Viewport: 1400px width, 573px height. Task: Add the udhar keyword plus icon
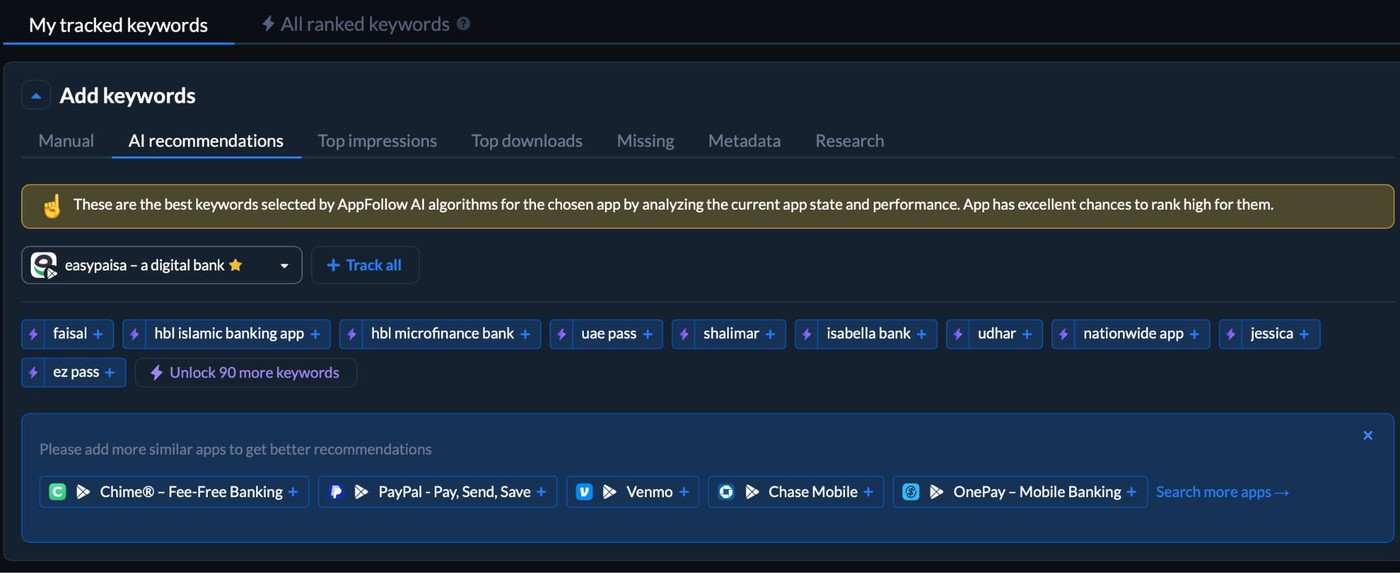tap(1027, 334)
